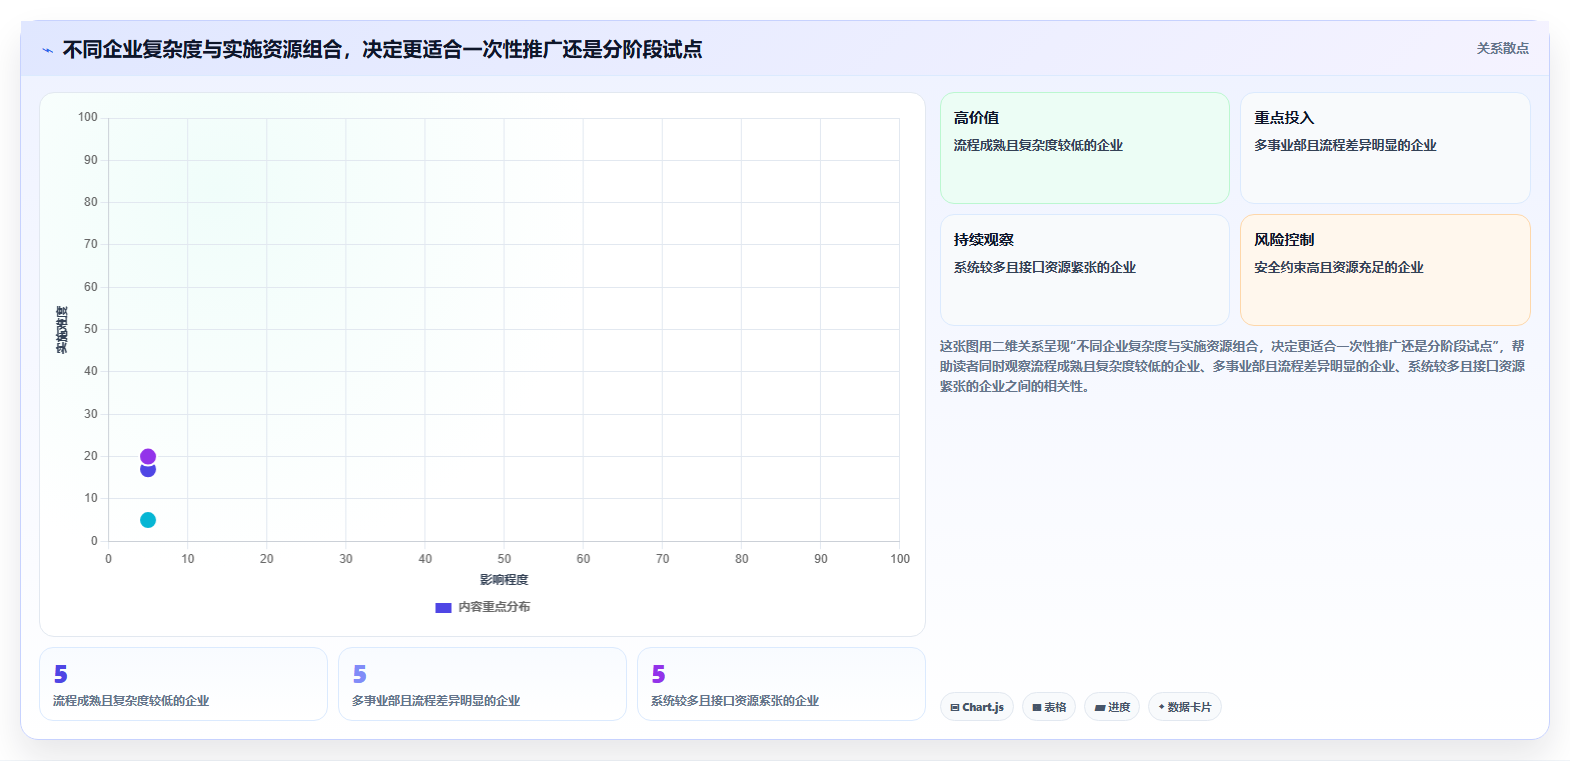Image resolution: width=1570 pixels, height=761 pixels.
Task: Click the 数据卡片 chip star icon
Action: click(1161, 707)
